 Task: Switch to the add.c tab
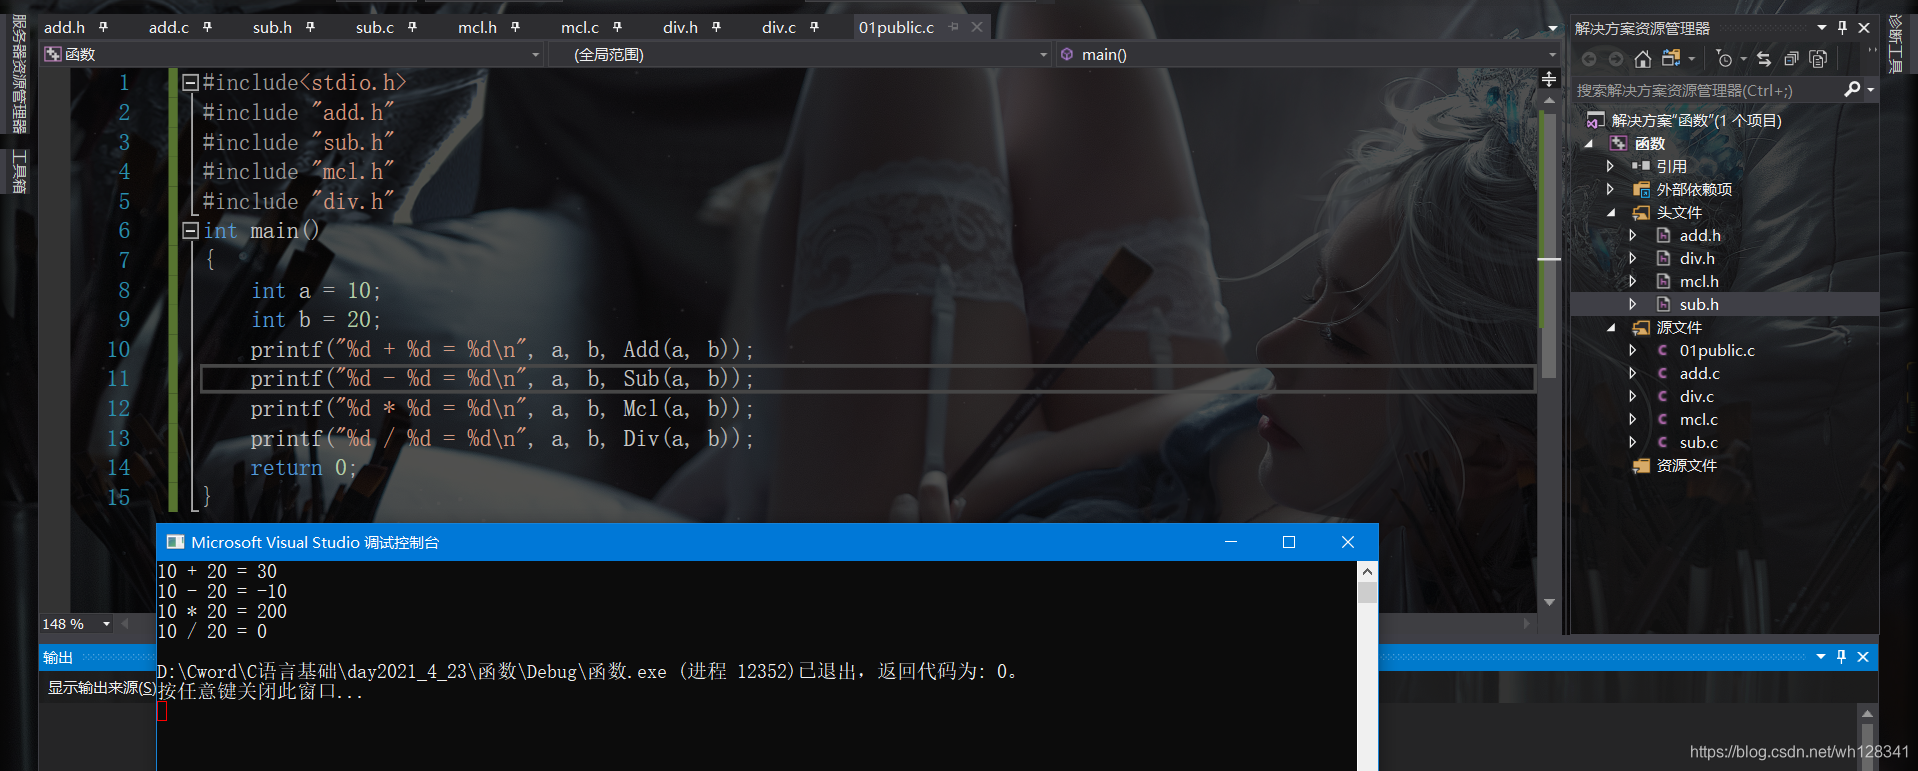(169, 27)
